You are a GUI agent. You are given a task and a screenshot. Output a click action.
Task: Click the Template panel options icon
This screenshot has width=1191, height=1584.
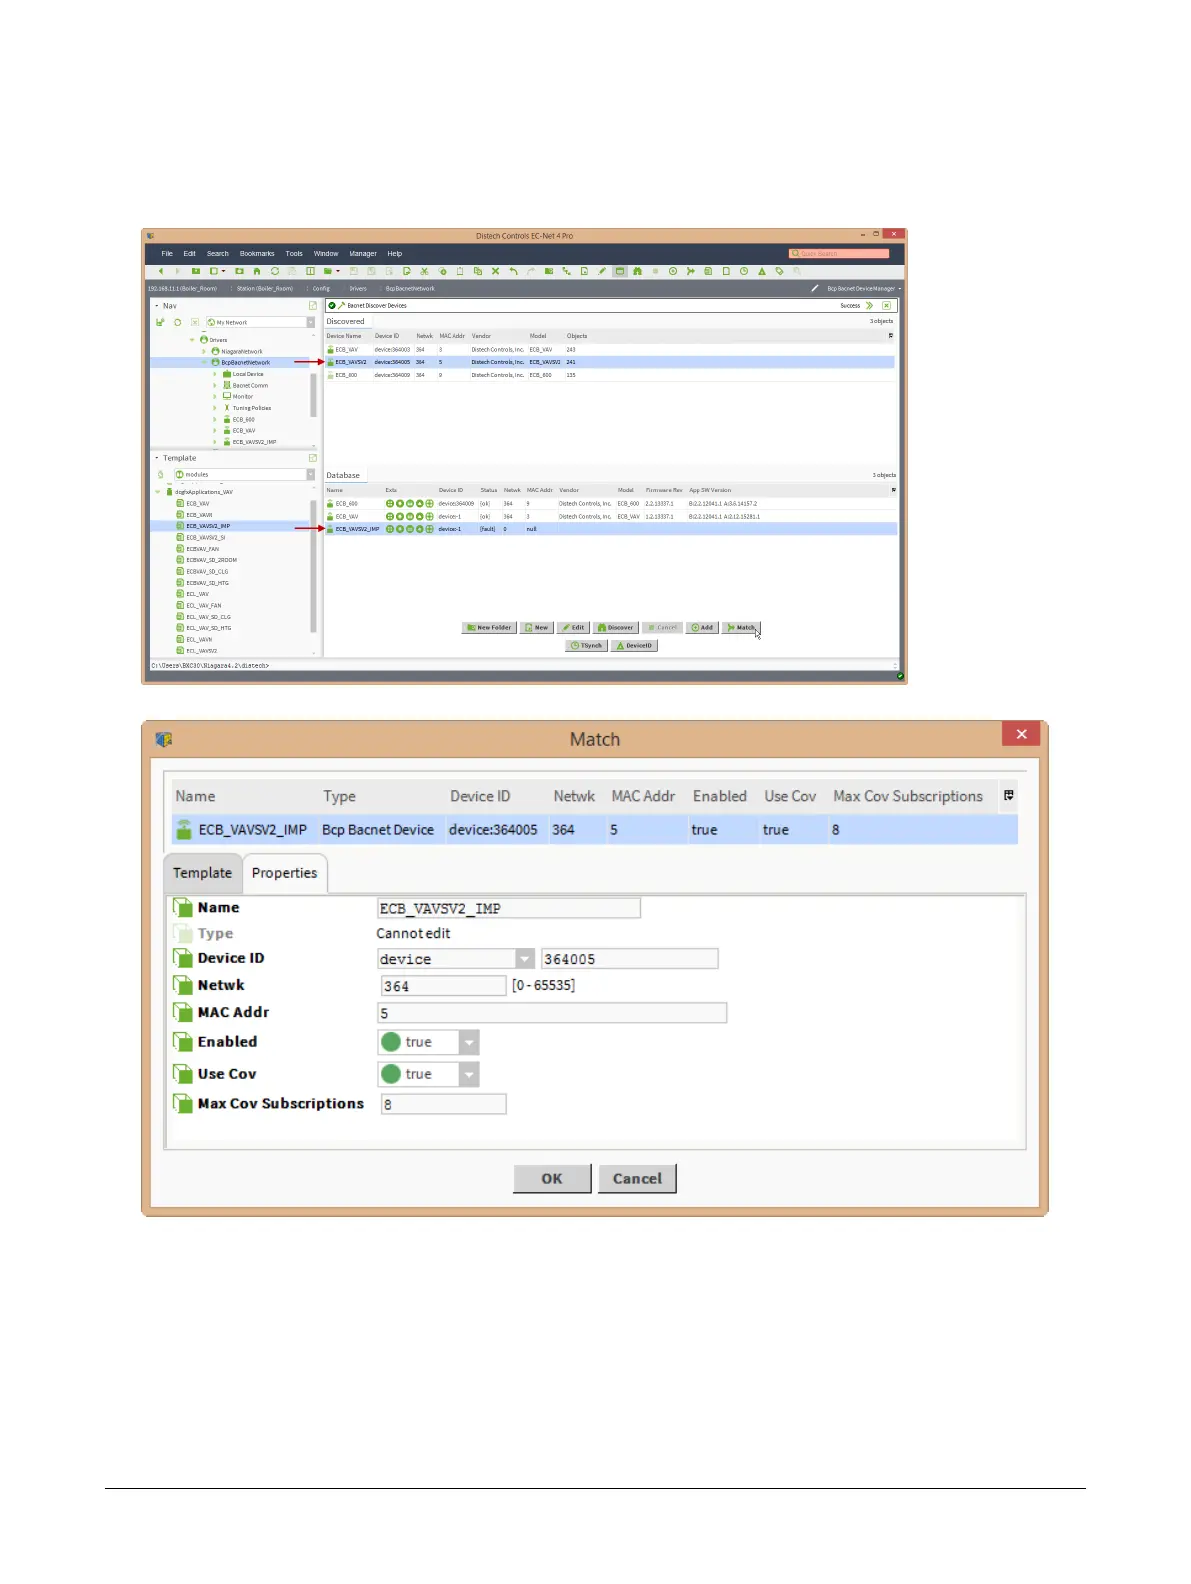(x=312, y=458)
